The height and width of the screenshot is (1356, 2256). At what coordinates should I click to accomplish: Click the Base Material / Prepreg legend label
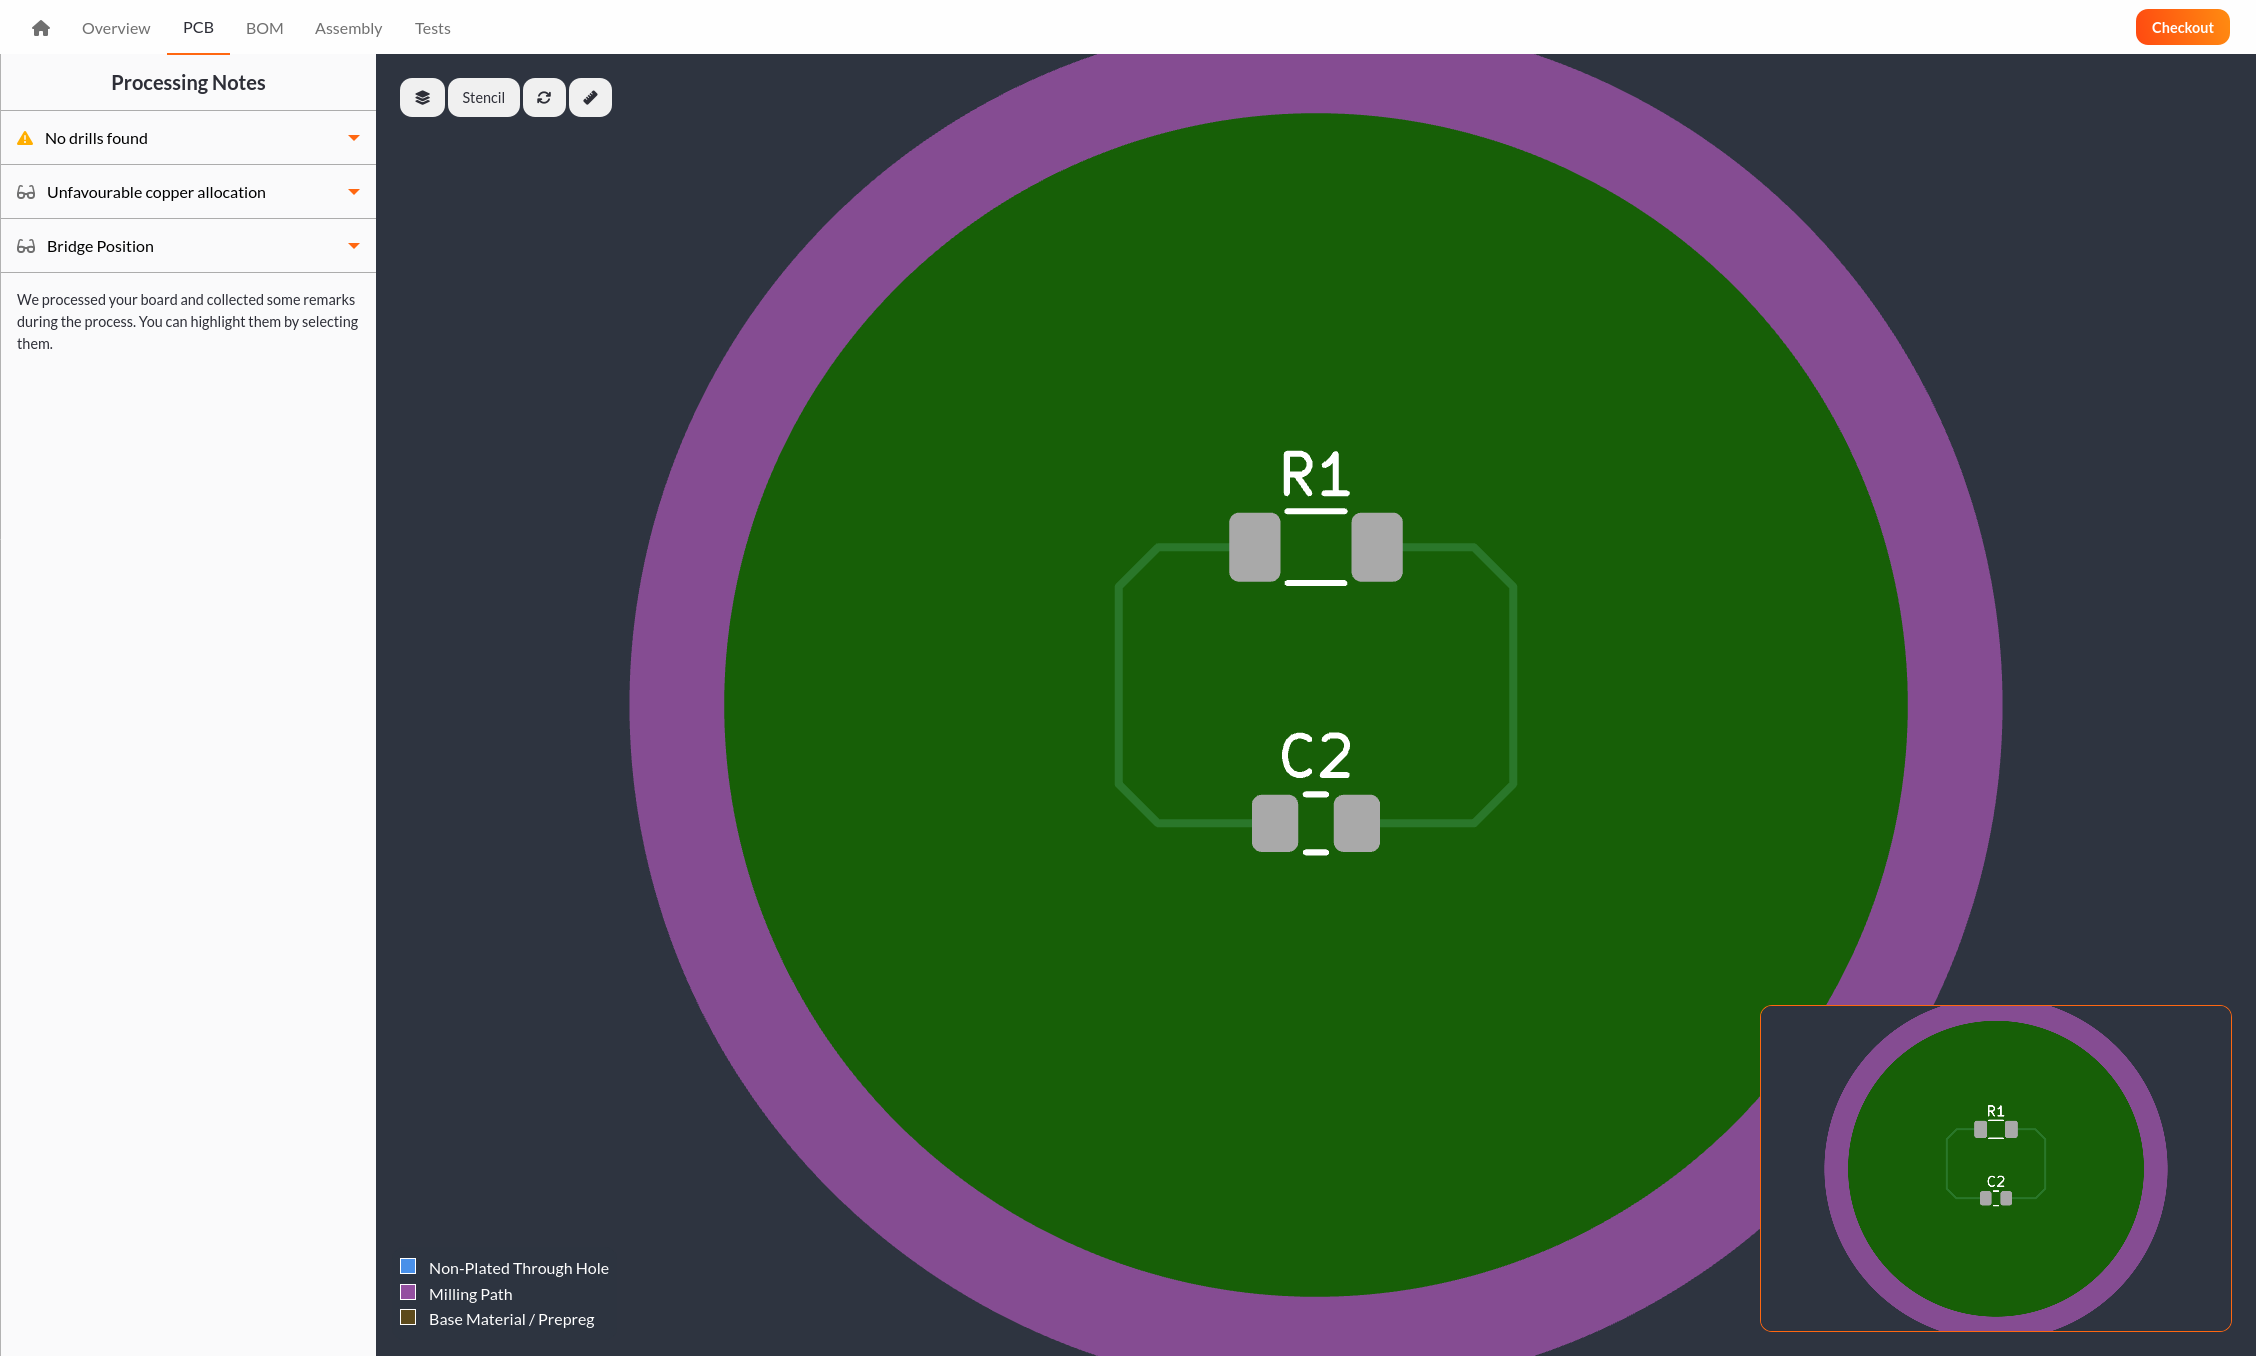tap(511, 1319)
